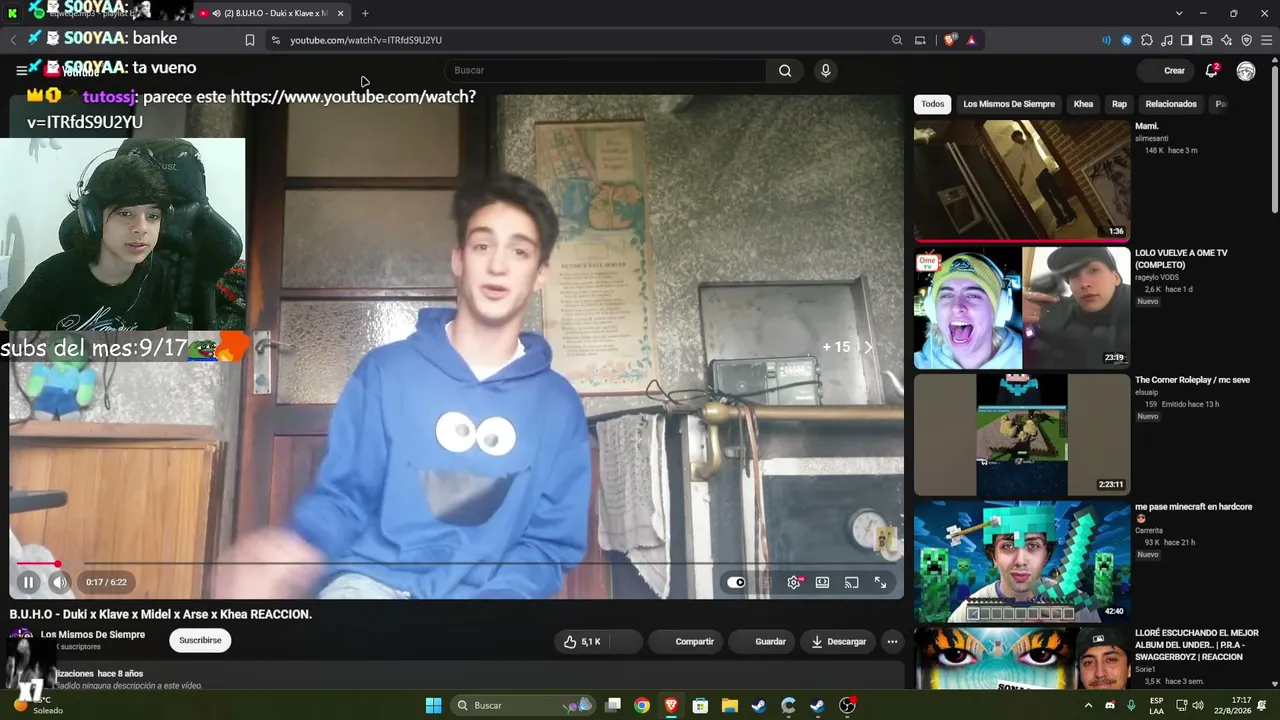
Task: Open the Leo AI sparkle icon
Action: (x=1227, y=40)
